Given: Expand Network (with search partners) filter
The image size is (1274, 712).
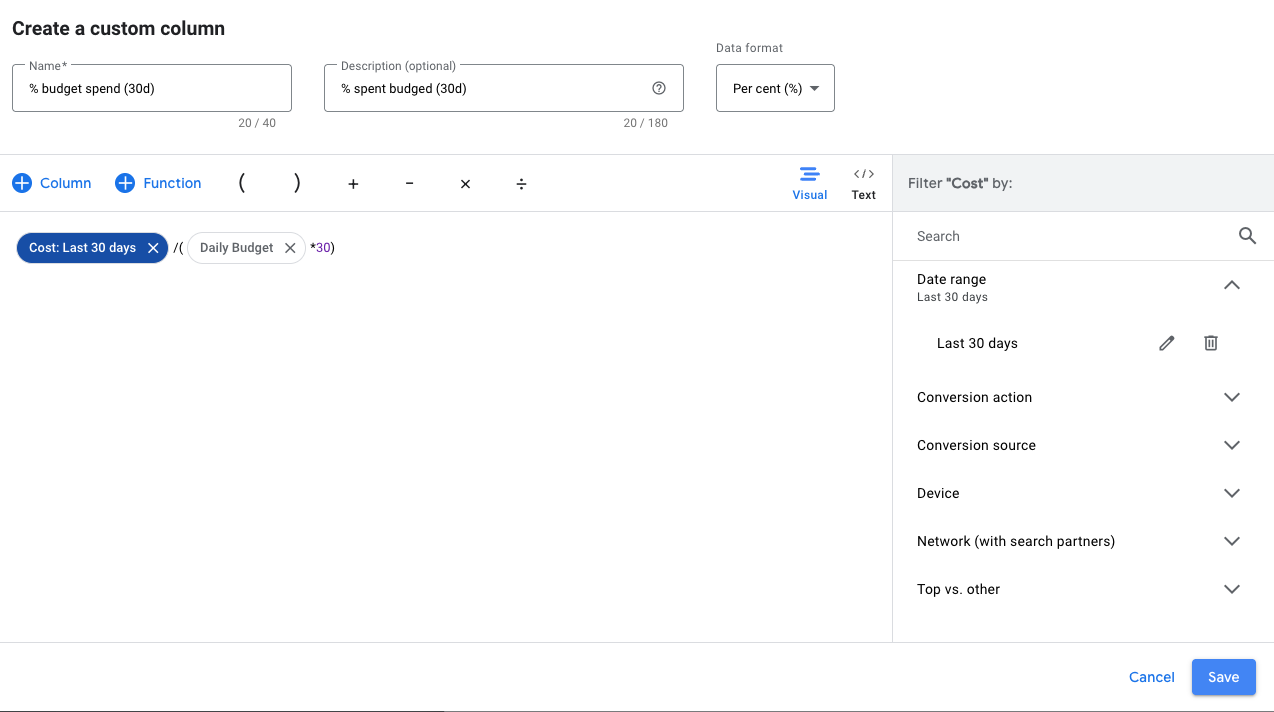Looking at the screenshot, I should (1232, 541).
